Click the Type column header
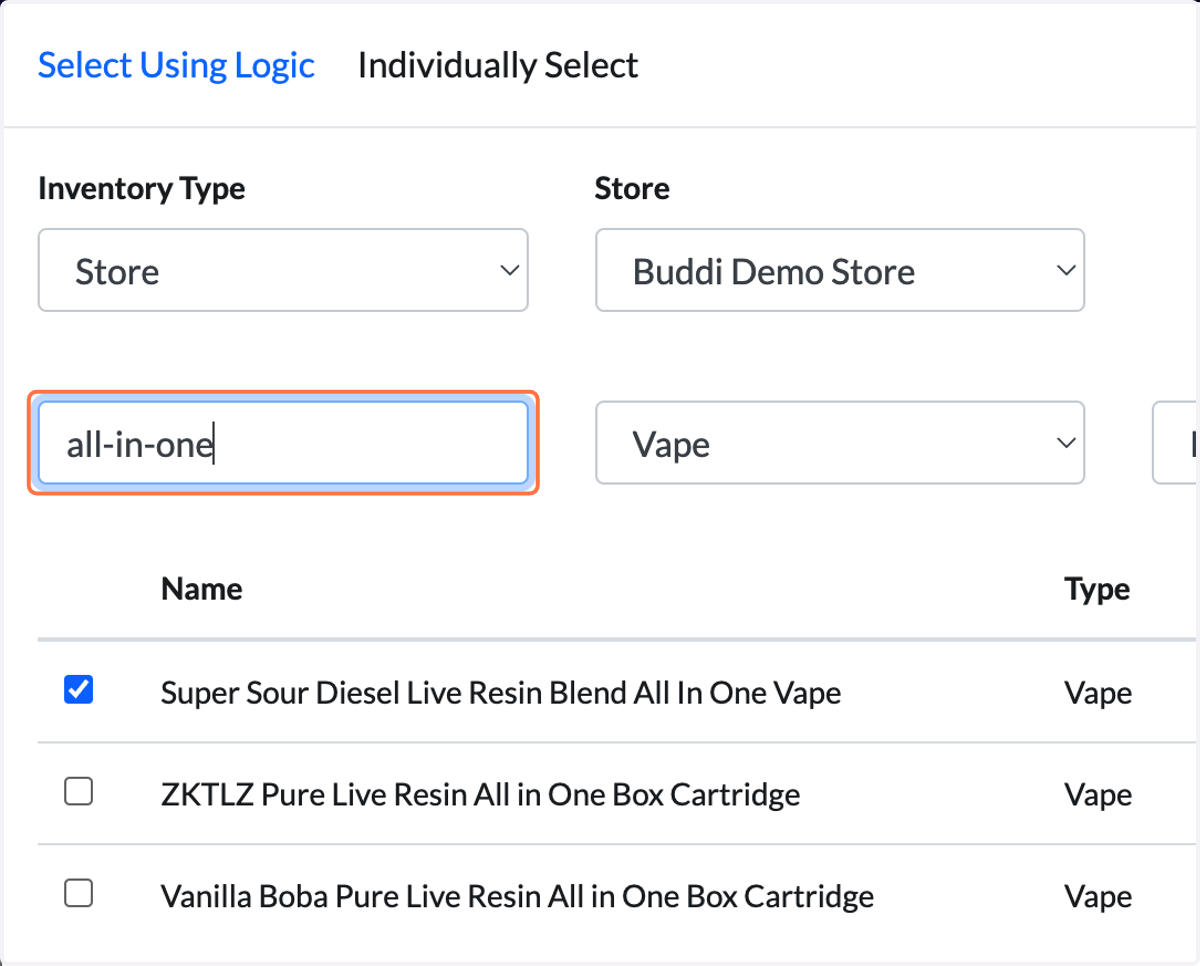1200x966 pixels. [x=1097, y=589]
